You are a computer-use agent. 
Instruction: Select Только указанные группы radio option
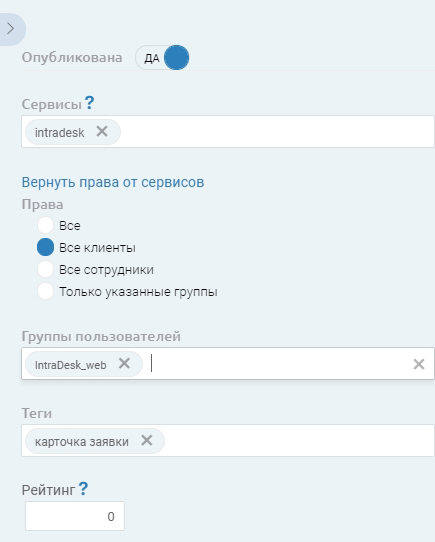pos(45,291)
